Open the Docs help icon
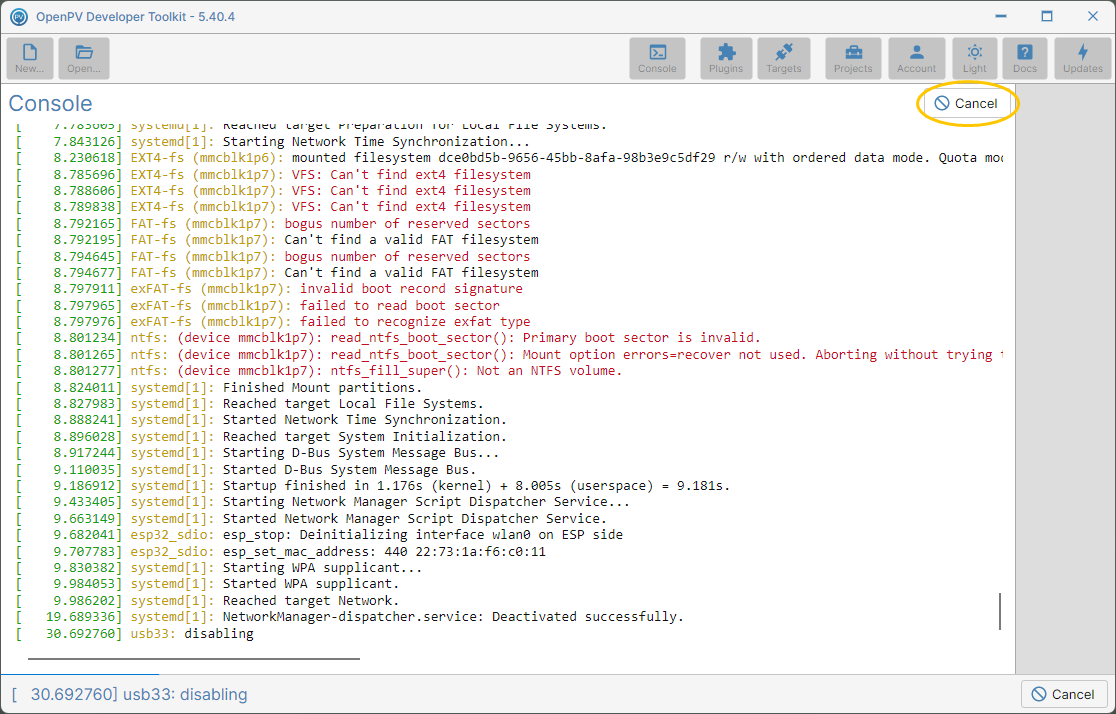1116x714 pixels. [1025, 58]
